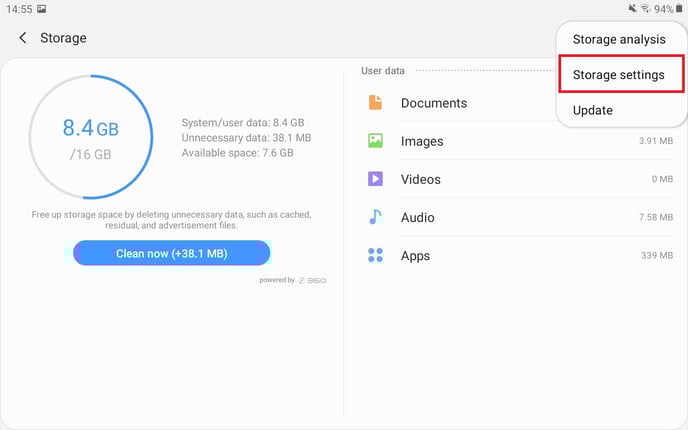The height and width of the screenshot is (430, 688).
Task: Tap the circular 8.4 GB usage gauge
Action: click(x=91, y=137)
